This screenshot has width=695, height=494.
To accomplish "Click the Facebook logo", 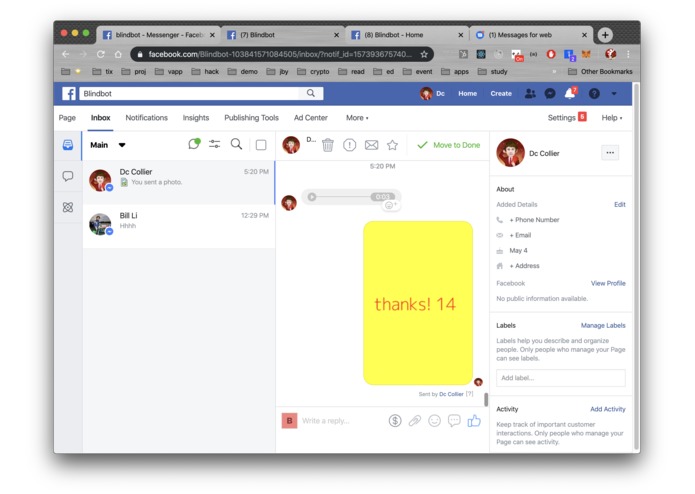I will (69, 93).
